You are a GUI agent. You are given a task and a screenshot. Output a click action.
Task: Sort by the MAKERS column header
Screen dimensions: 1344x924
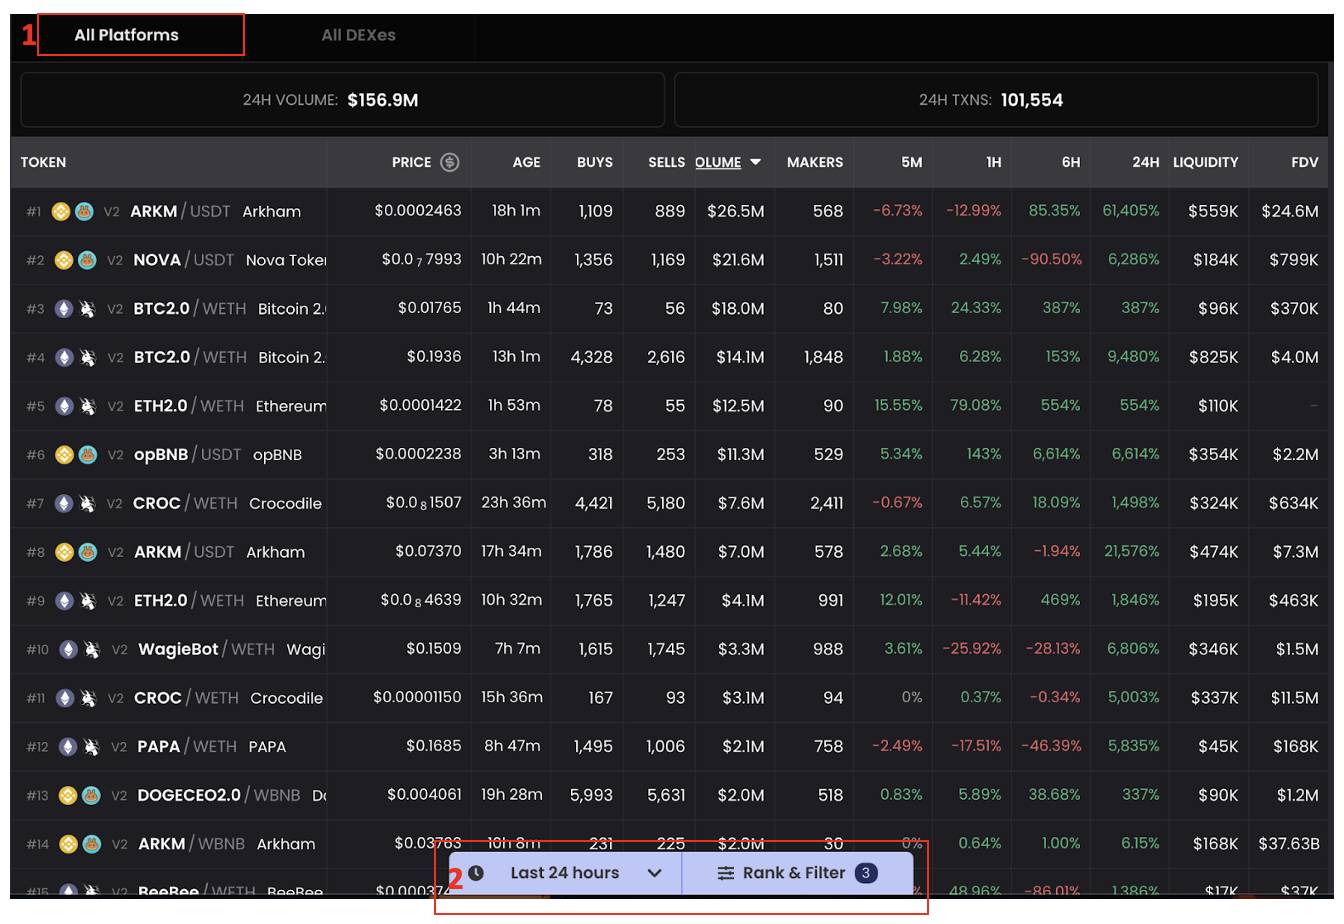pyautogui.click(x=815, y=162)
